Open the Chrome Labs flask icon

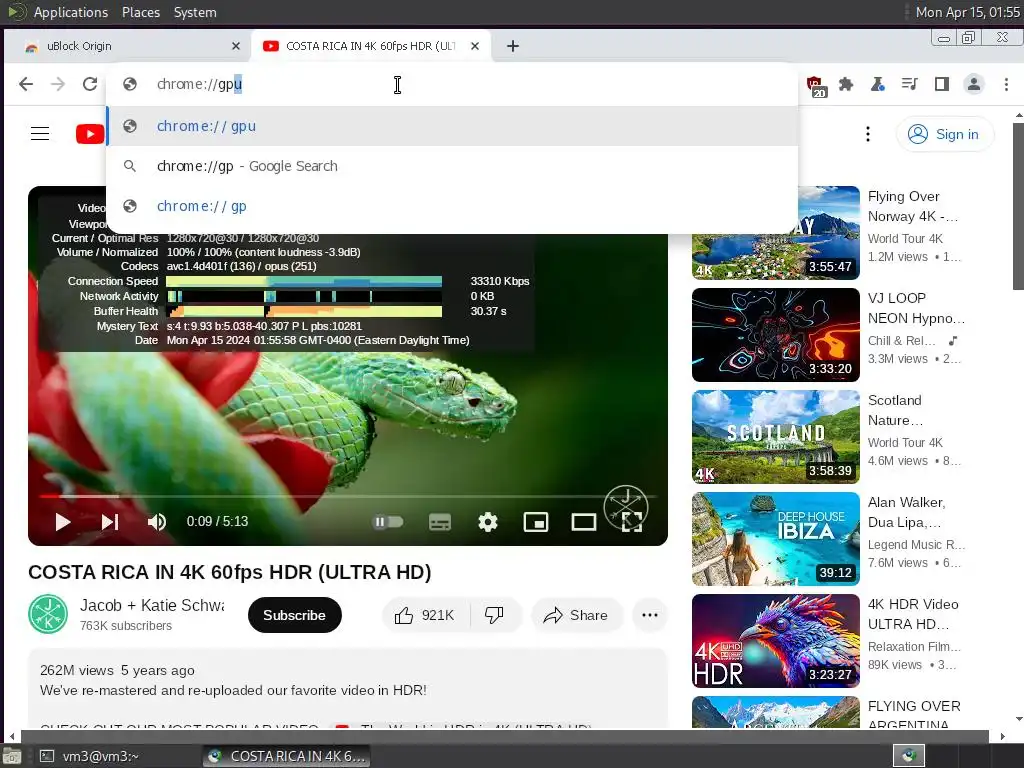[878, 84]
